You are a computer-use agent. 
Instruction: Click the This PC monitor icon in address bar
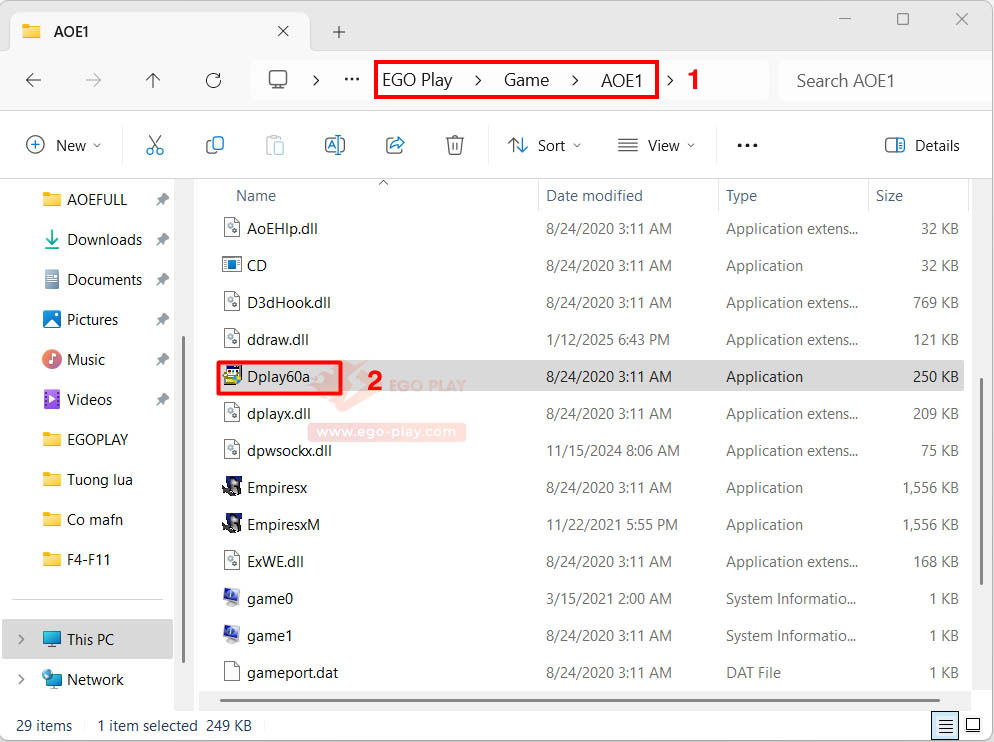(x=278, y=80)
